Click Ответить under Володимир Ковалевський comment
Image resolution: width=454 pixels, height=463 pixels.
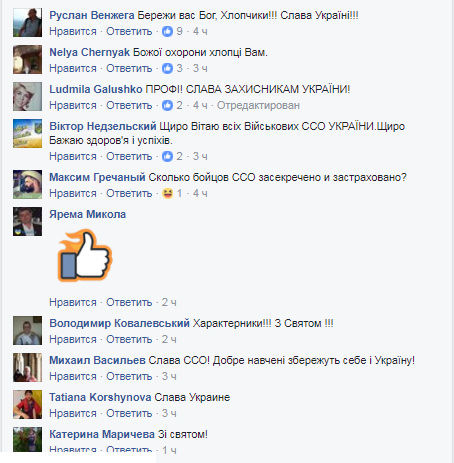[x=129, y=339]
